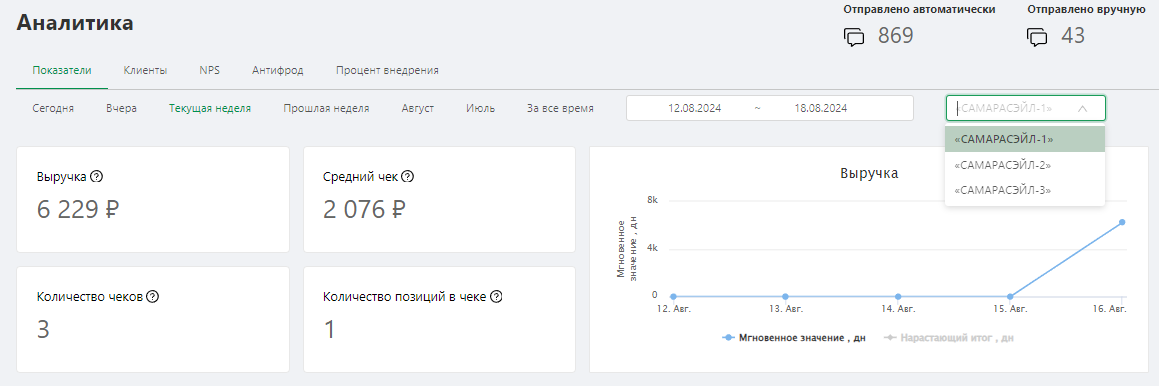Filter period by Сегодня
1159x386 pixels.
pyautogui.click(x=53, y=108)
